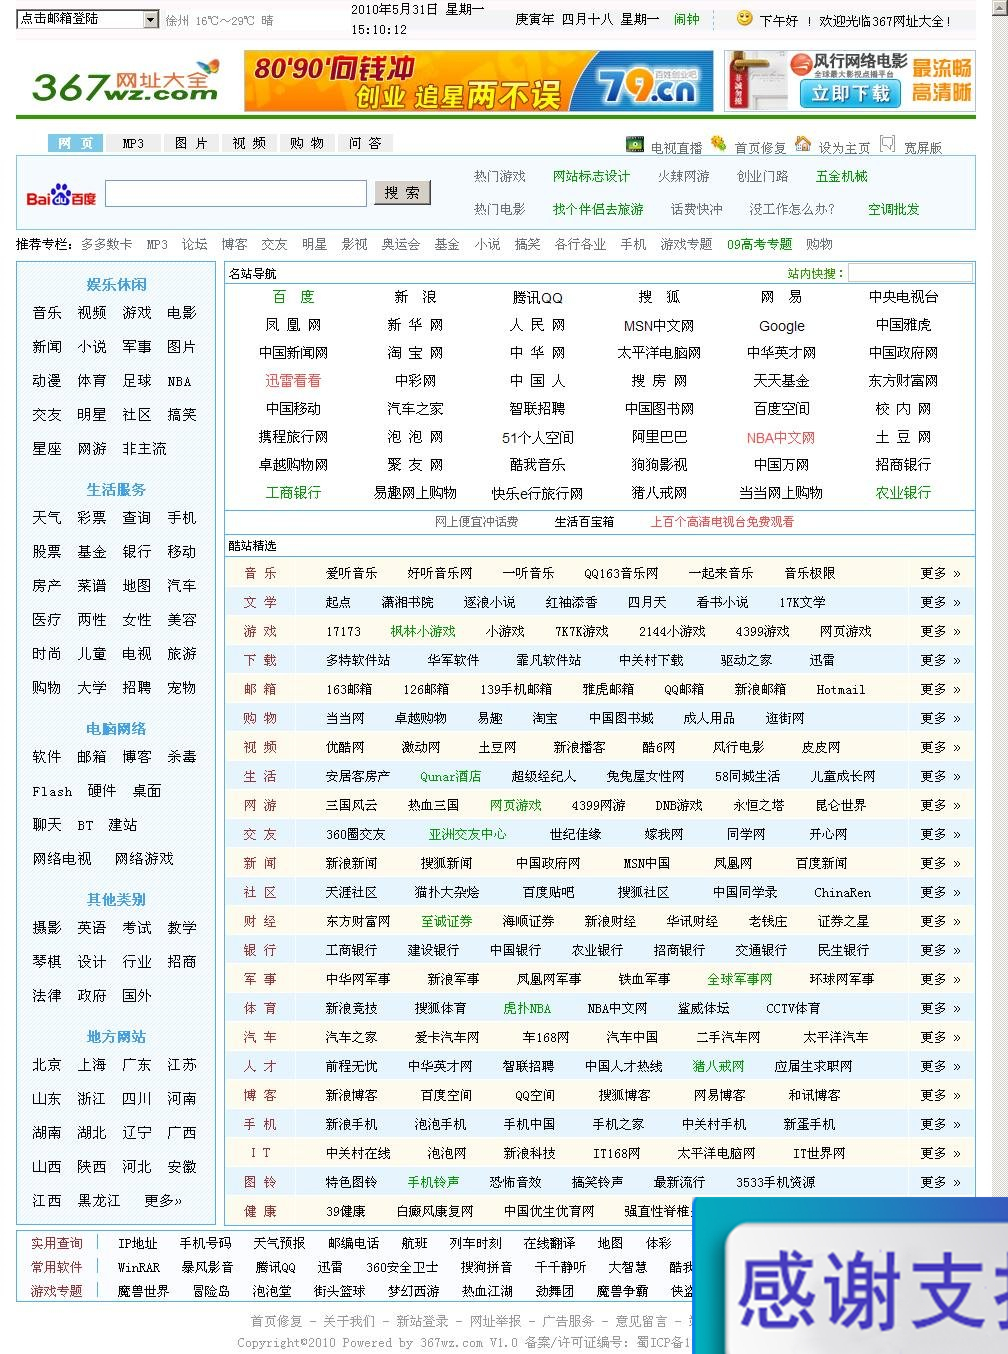
Task: Switch to the 图片 search tab
Action: (x=191, y=143)
